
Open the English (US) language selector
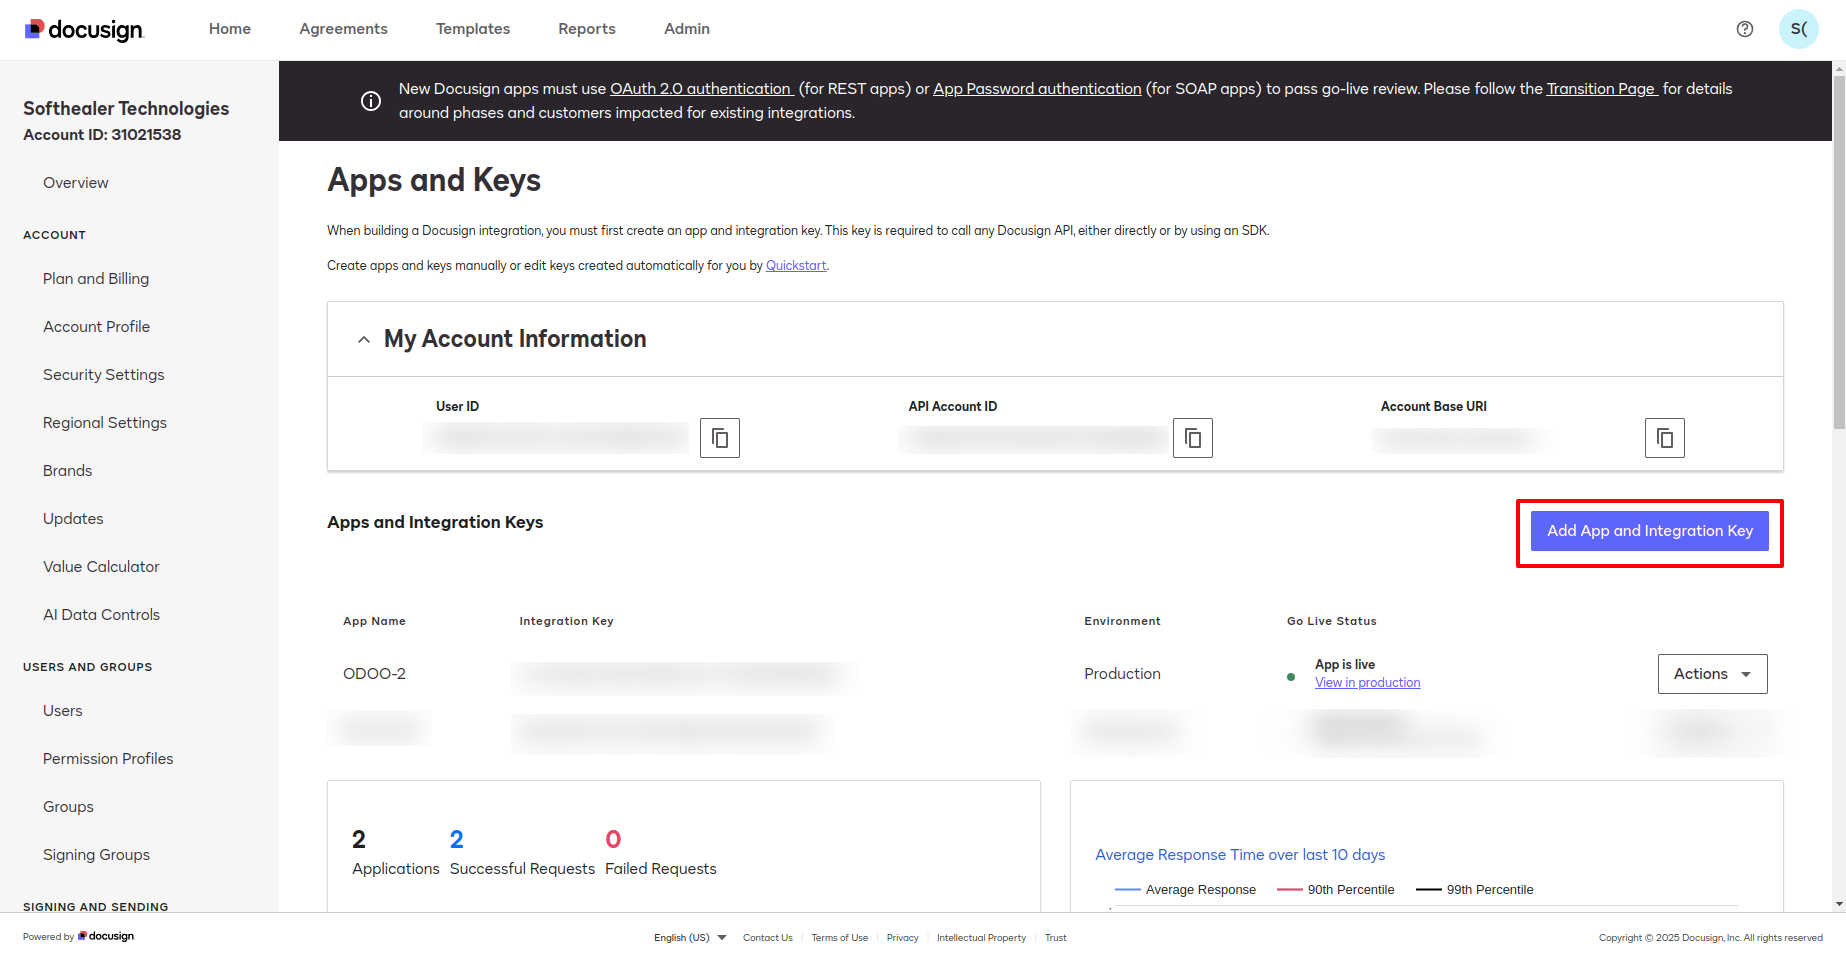(x=690, y=938)
